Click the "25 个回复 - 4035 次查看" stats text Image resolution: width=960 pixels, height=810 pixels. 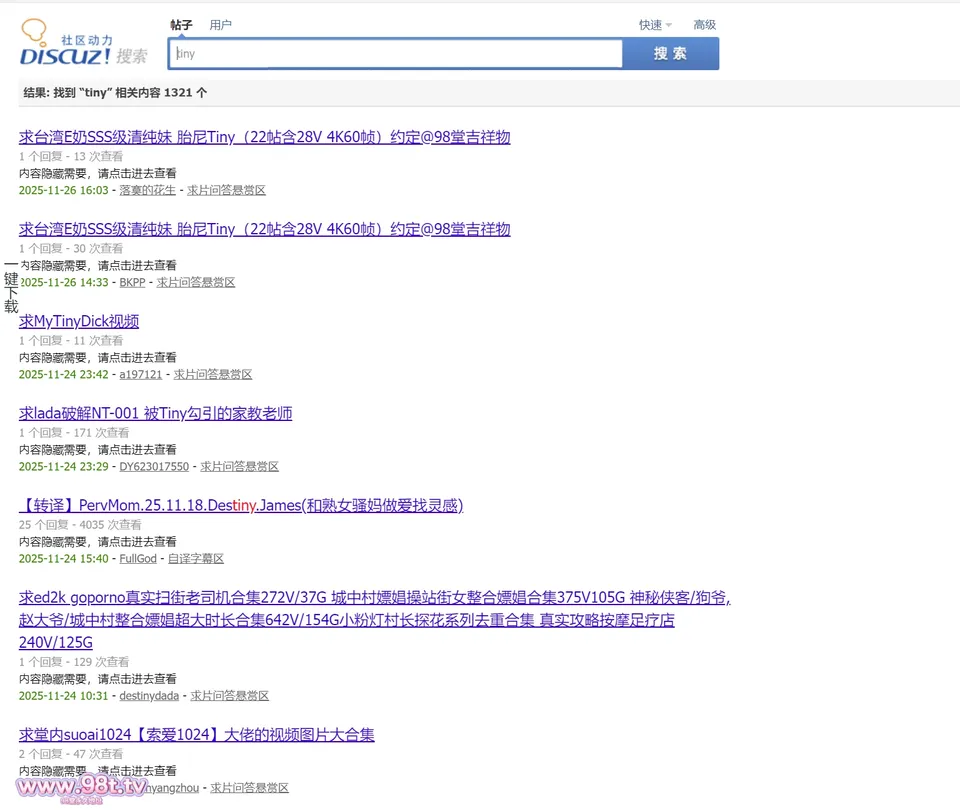[x=80, y=525]
